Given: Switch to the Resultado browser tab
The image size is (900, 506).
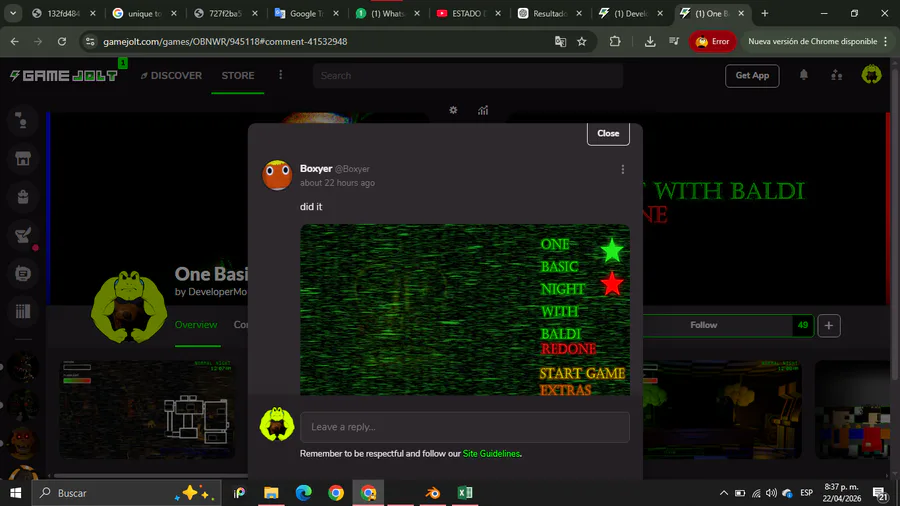Looking at the screenshot, I should [549, 13].
